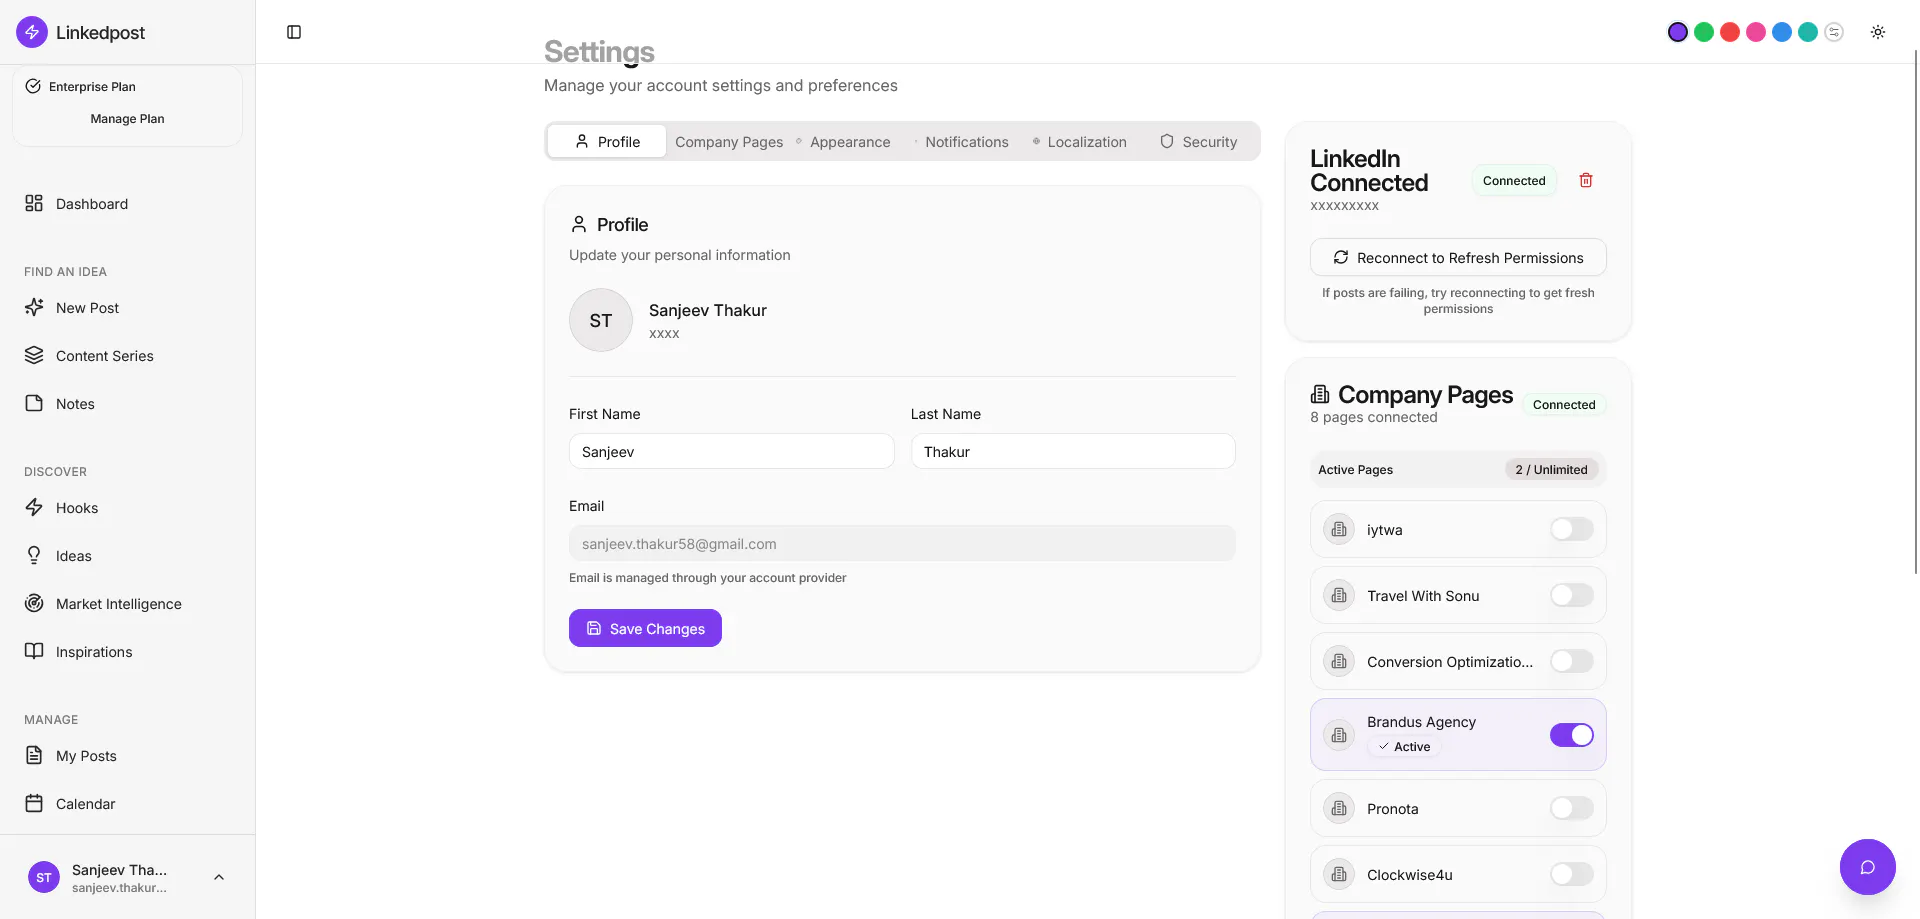Screen dimensions: 1920x919
Task: Click the building icon next to Pronota
Action: [1339, 808]
